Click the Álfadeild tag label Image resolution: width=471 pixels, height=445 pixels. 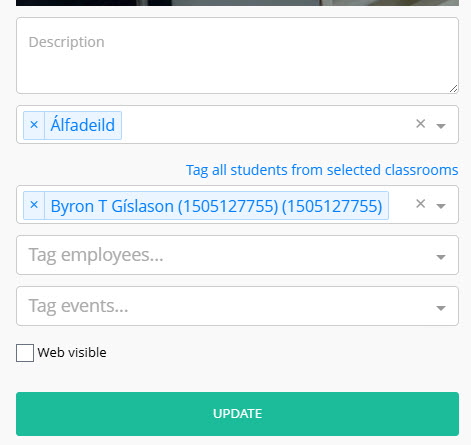[83, 125]
